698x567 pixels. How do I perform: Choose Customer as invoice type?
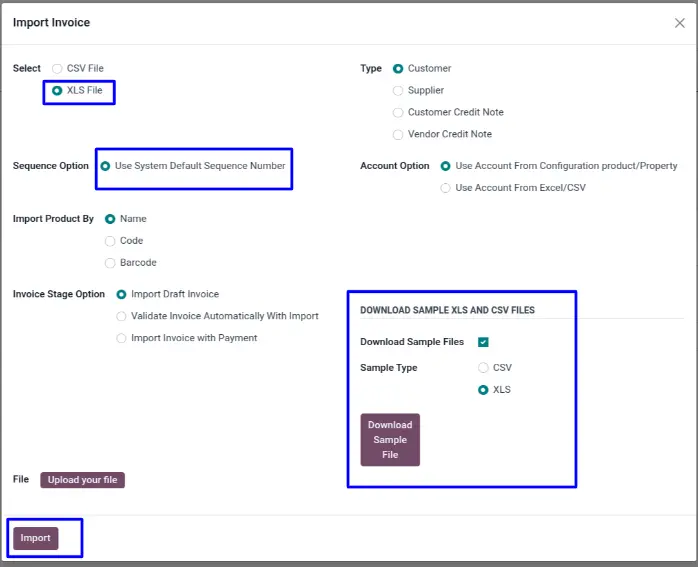pos(398,68)
